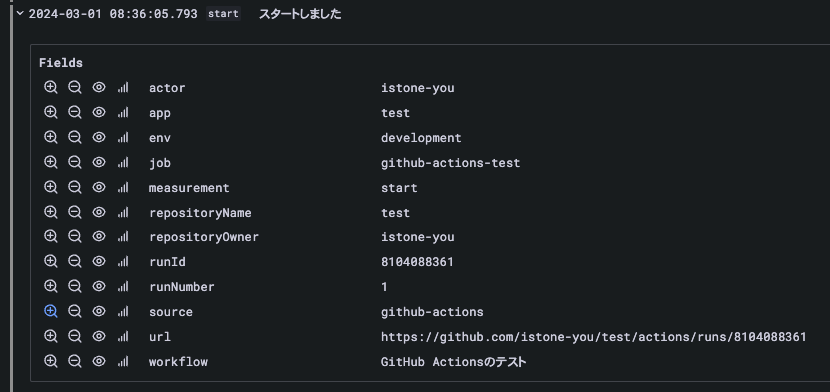Click the Fields section heading
The width and height of the screenshot is (830, 392).
point(61,63)
